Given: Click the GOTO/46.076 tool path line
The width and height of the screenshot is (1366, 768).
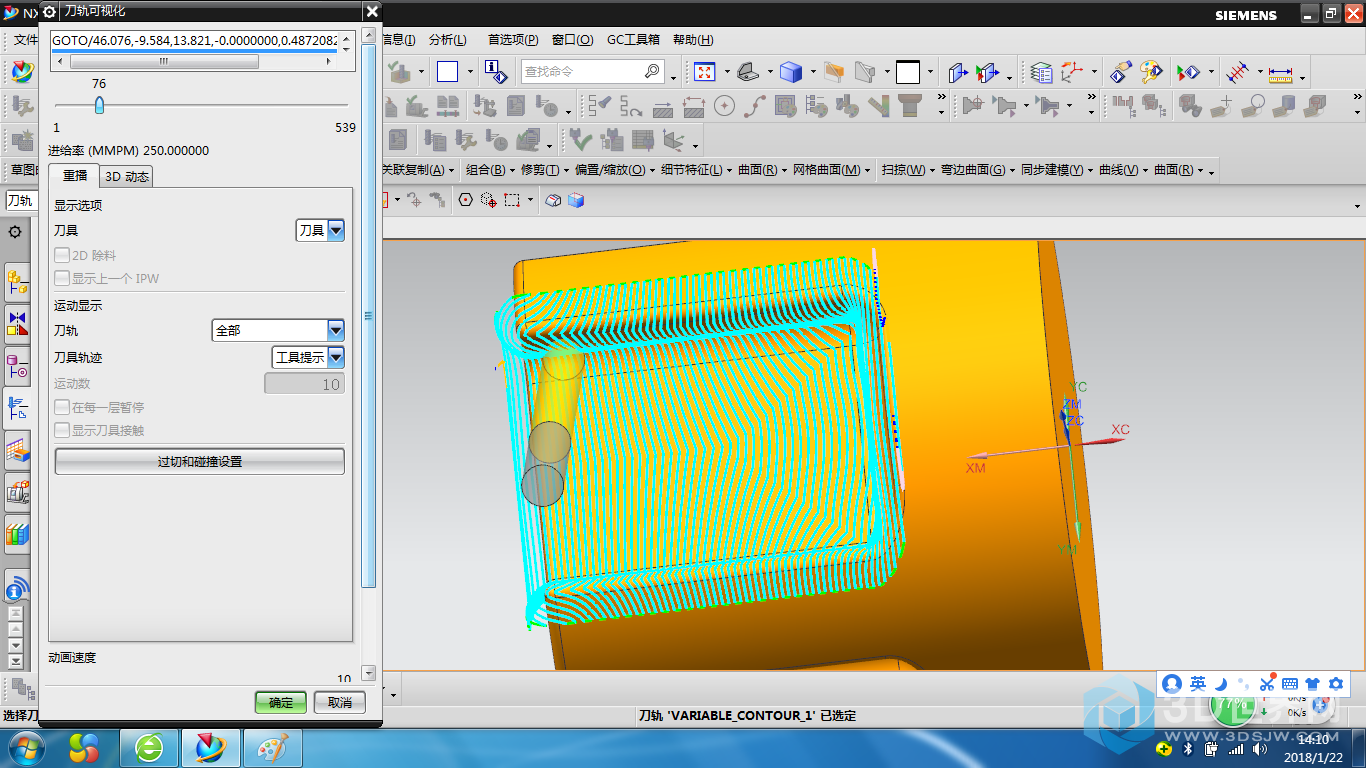Looking at the screenshot, I should 196,40.
